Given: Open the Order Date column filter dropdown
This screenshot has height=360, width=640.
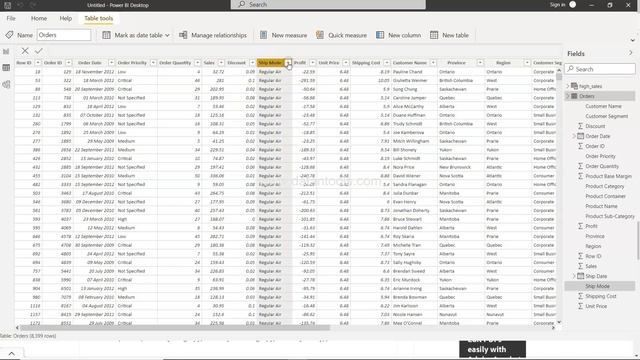Looking at the screenshot, I should click(111, 63).
